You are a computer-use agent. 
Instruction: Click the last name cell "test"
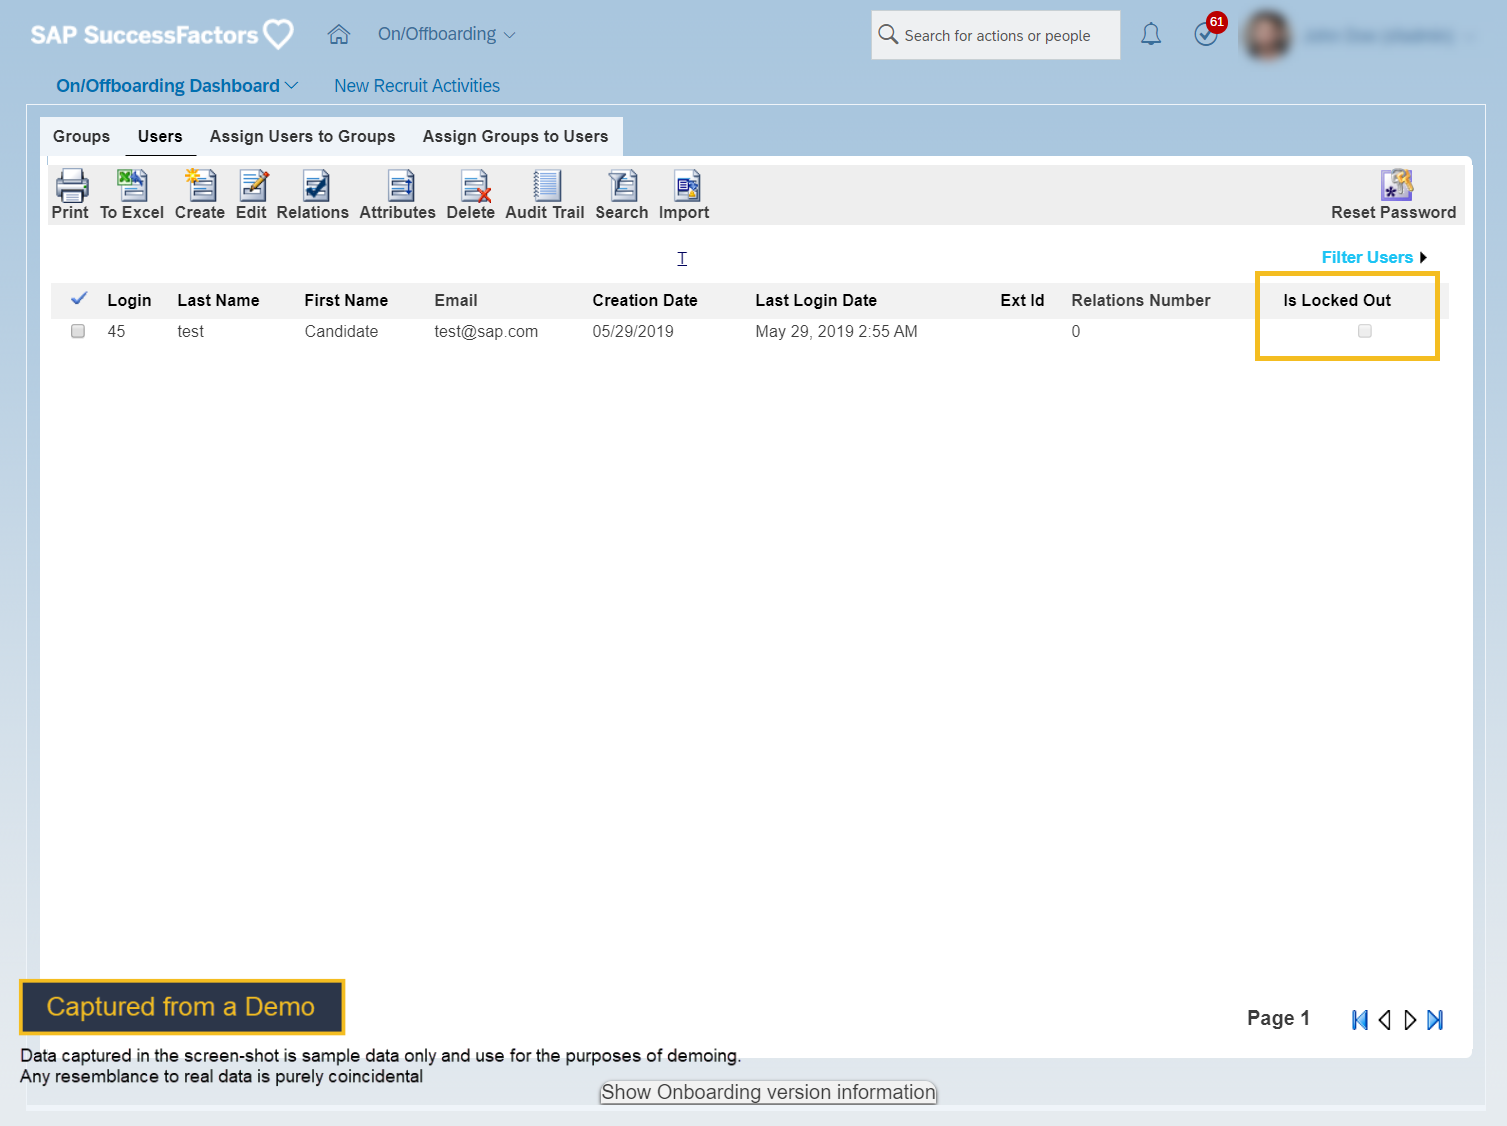(190, 331)
